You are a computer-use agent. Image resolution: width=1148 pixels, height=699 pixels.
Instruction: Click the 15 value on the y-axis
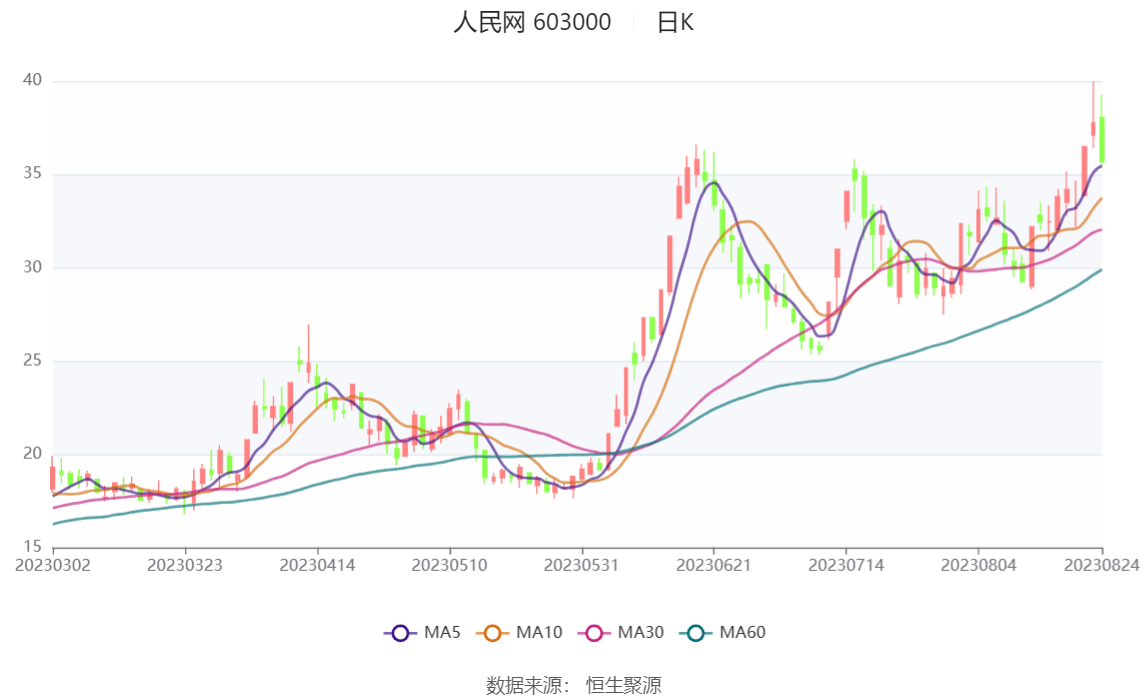coord(33,547)
